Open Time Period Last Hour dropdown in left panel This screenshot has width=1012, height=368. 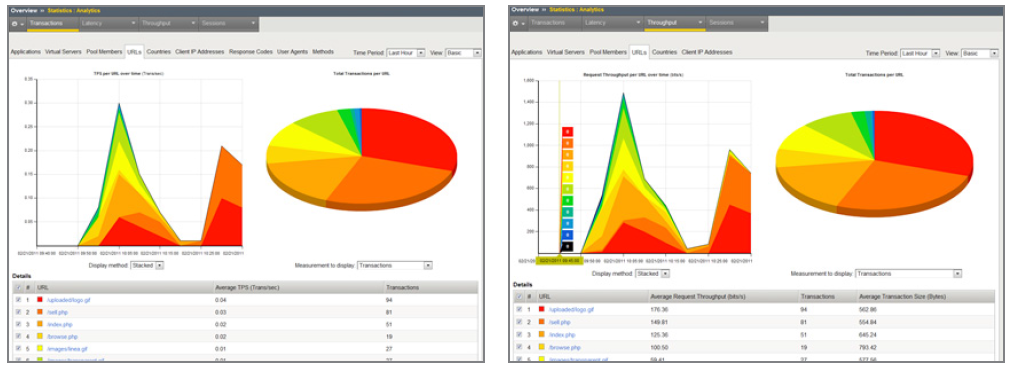pos(406,53)
